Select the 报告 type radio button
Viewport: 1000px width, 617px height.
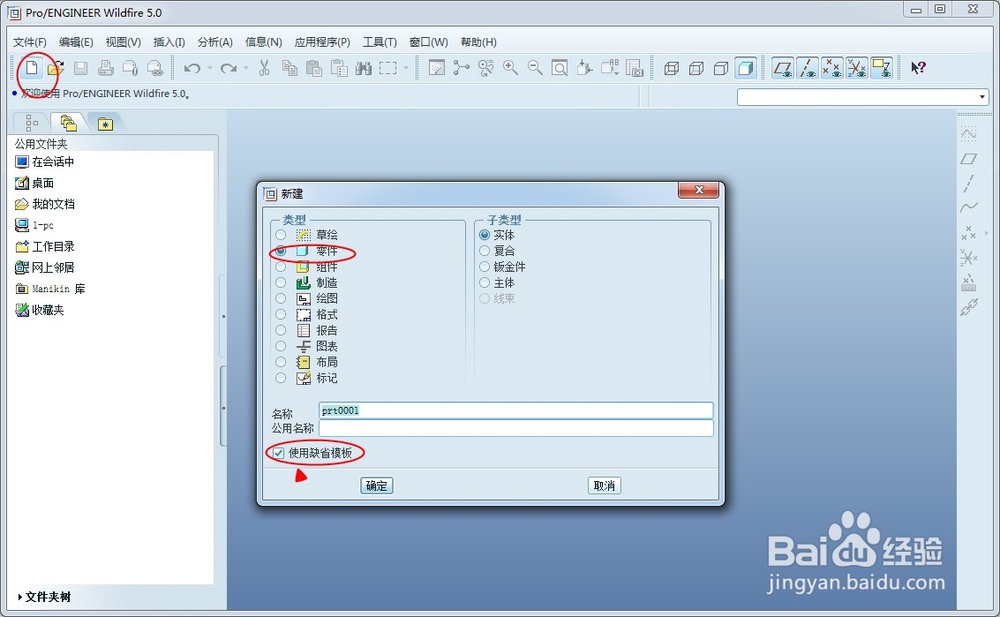coord(281,331)
